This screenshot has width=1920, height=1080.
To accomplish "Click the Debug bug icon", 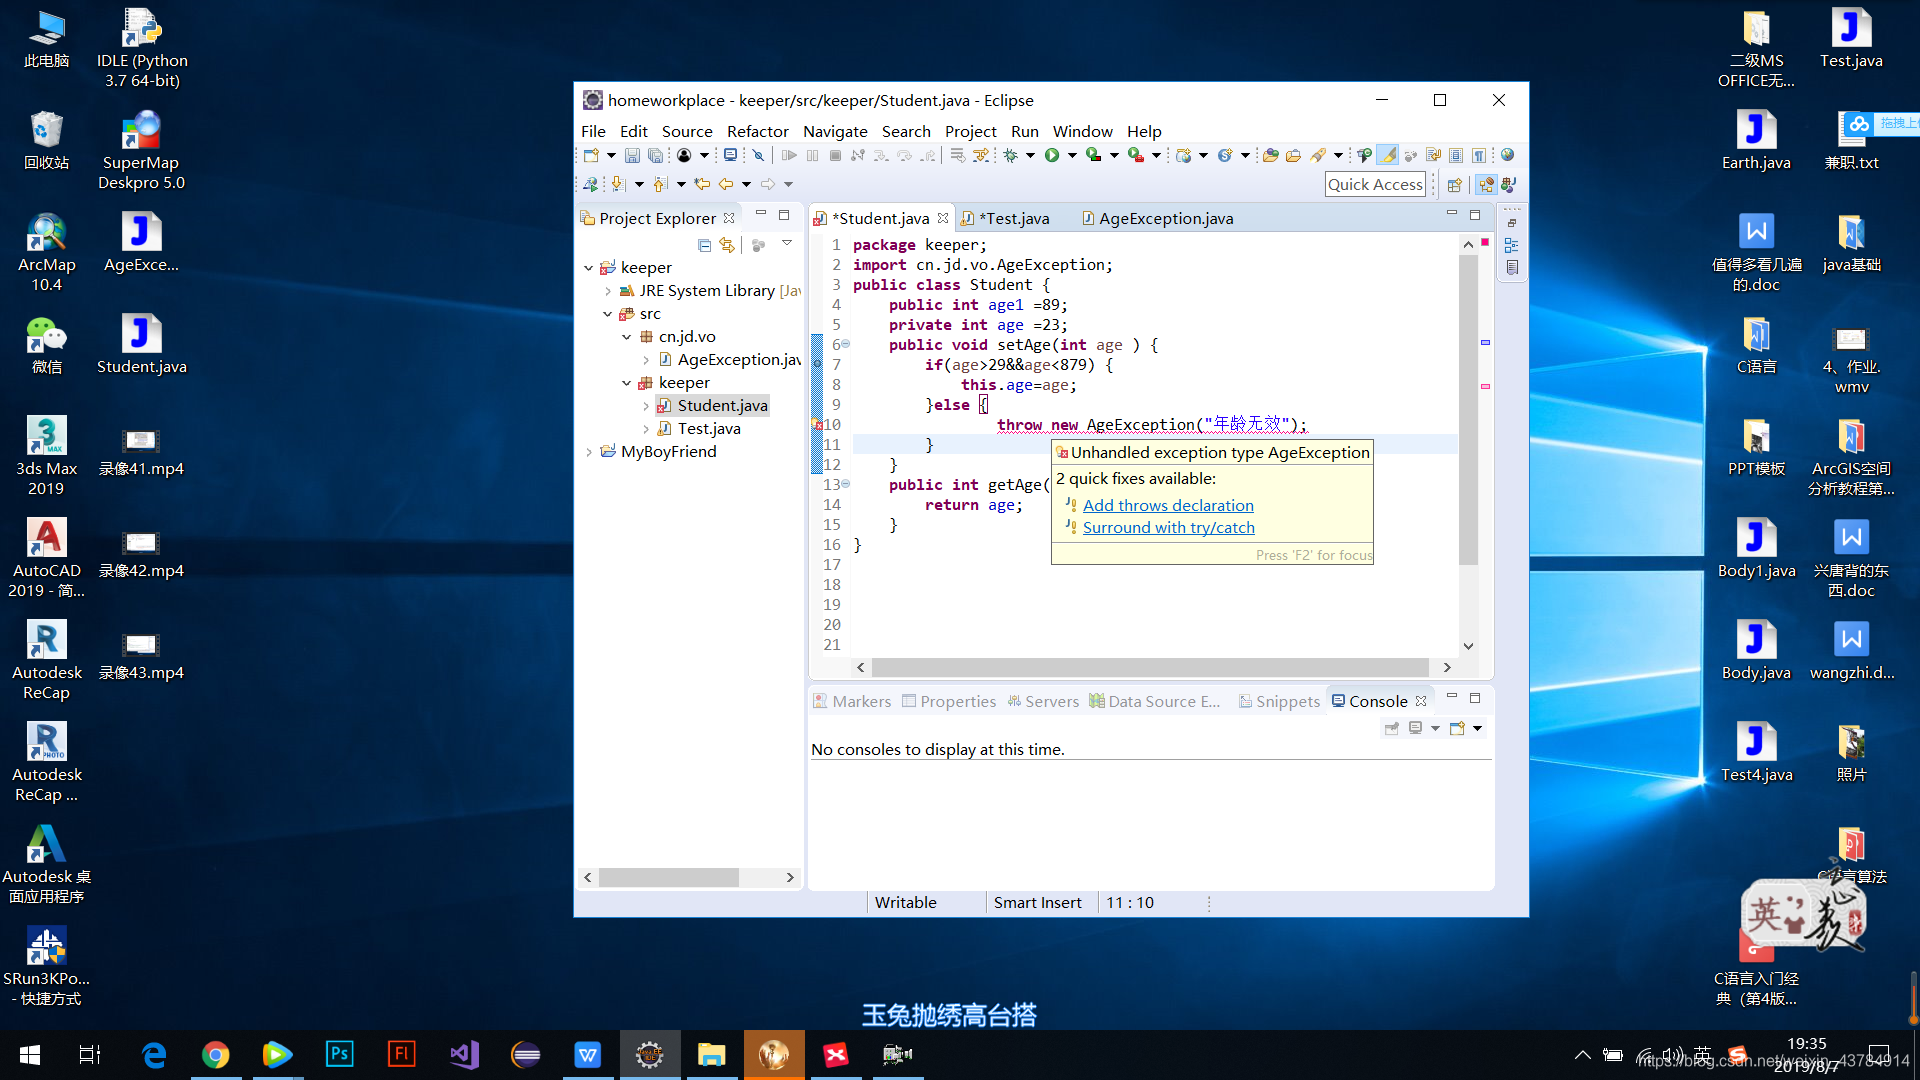I will point(1010,155).
